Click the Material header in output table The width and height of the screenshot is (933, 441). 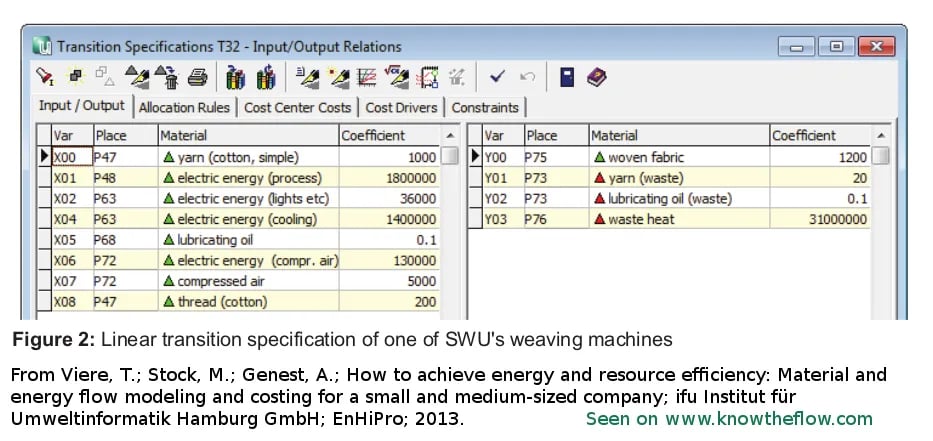click(x=680, y=135)
